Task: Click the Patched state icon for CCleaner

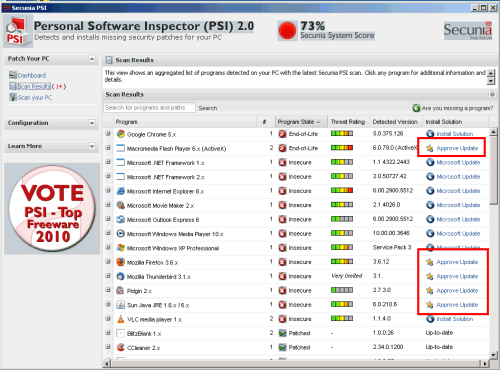Action: pos(283,347)
